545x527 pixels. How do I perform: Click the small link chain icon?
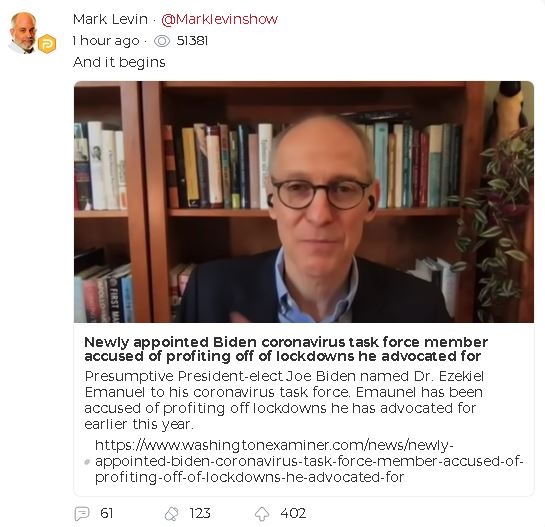[x=87, y=462]
